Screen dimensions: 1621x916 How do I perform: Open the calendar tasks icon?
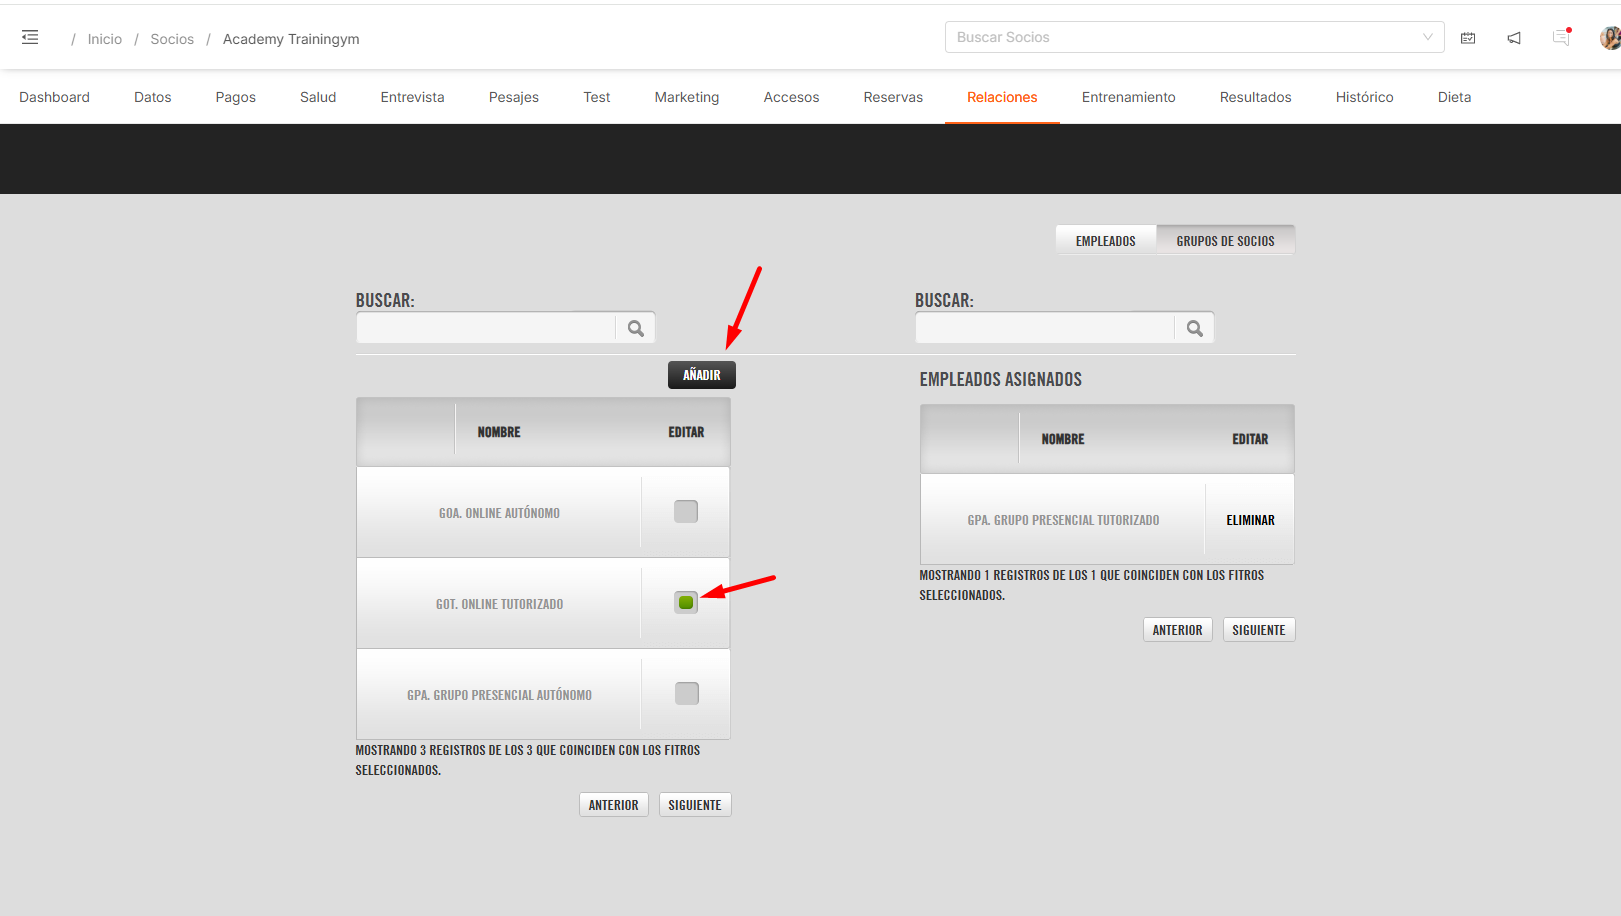[x=1468, y=38]
